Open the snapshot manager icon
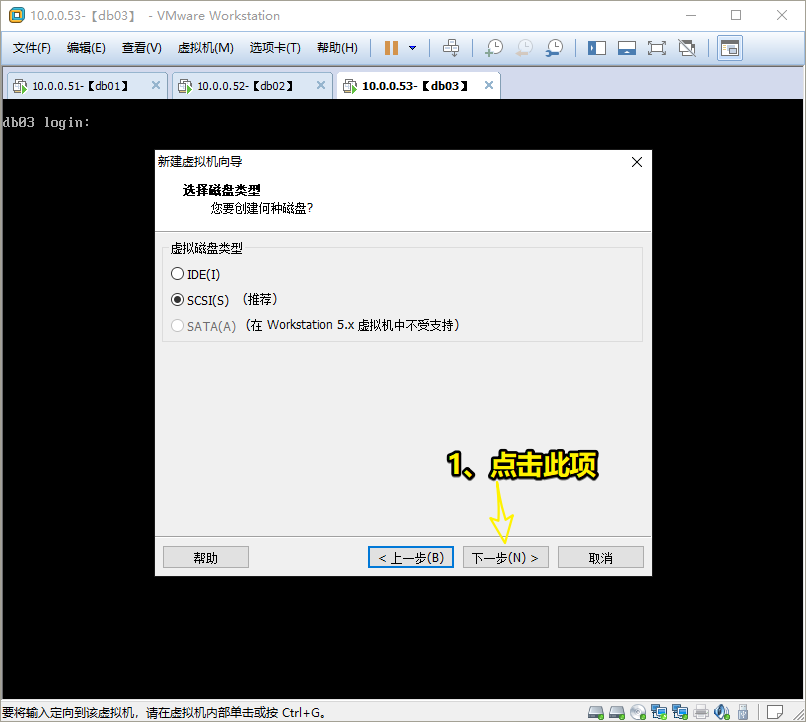The image size is (806, 722). click(554, 48)
